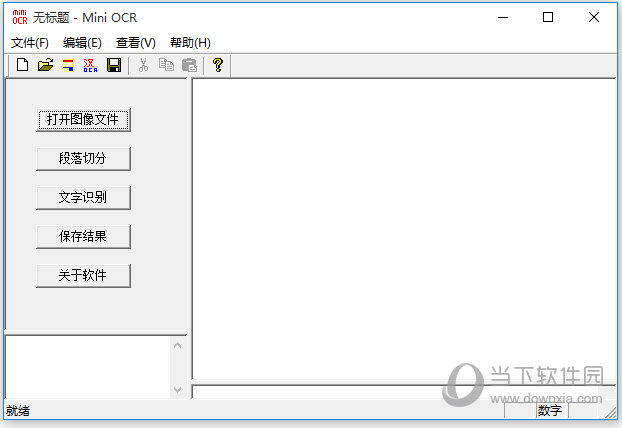Click the New document toolbar icon

(x=23, y=65)
